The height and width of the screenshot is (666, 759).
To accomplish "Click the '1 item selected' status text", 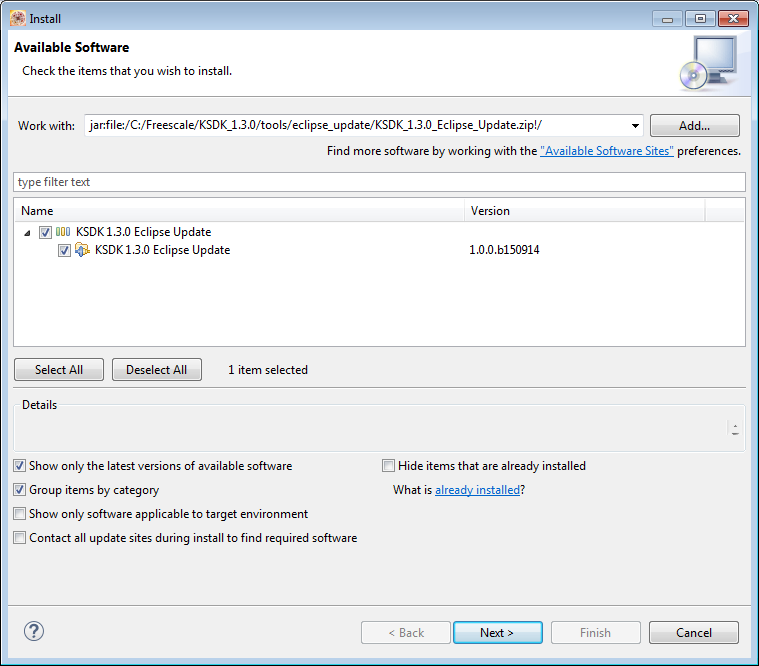I will [268, 370].
